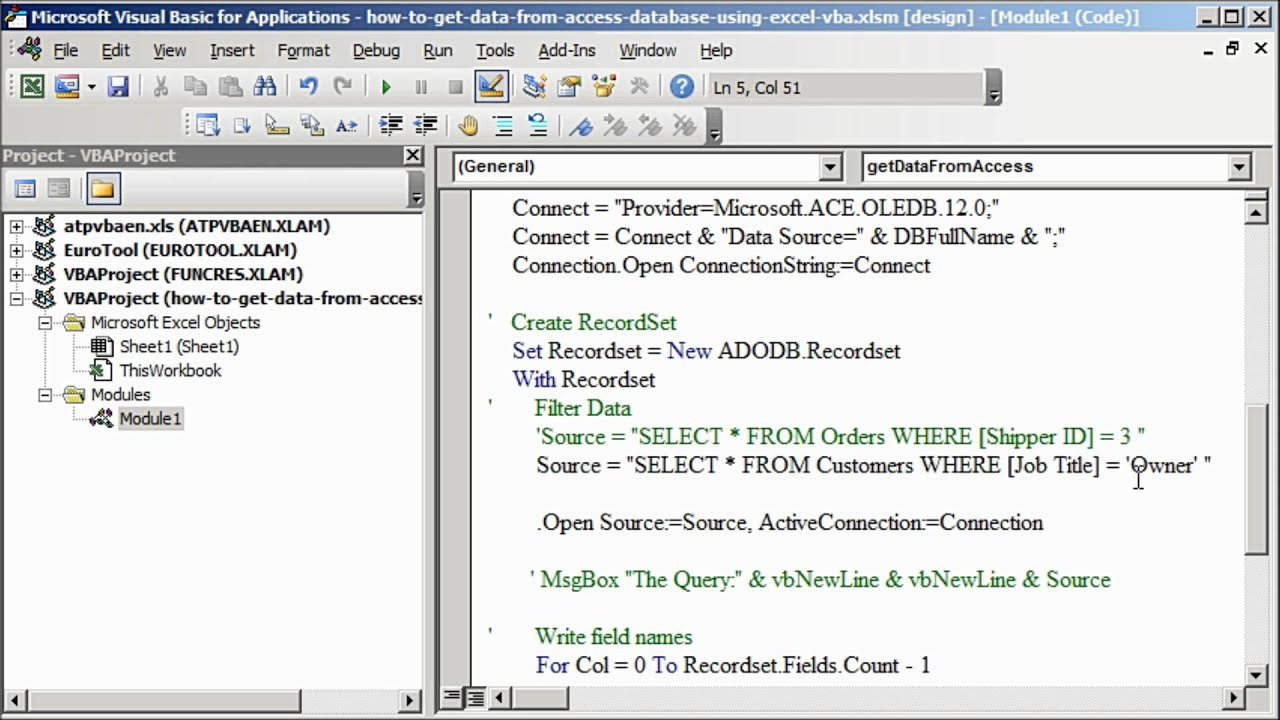1280x720 pixels.
Task: Click the Undo arrow in the toolbar
Action: (x=308, y=87)
